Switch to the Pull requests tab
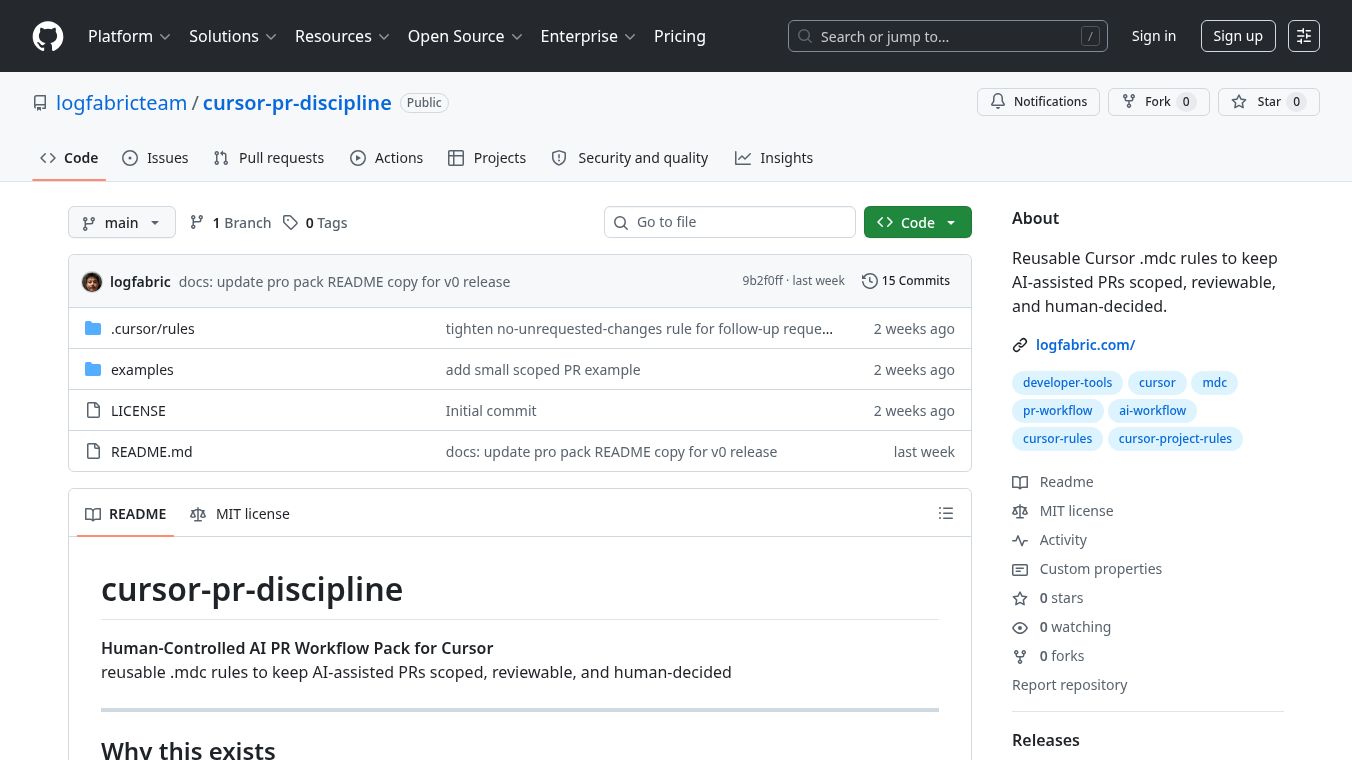Image resolution: width=1352 pixels, height=760 pixels. point(269,158)
